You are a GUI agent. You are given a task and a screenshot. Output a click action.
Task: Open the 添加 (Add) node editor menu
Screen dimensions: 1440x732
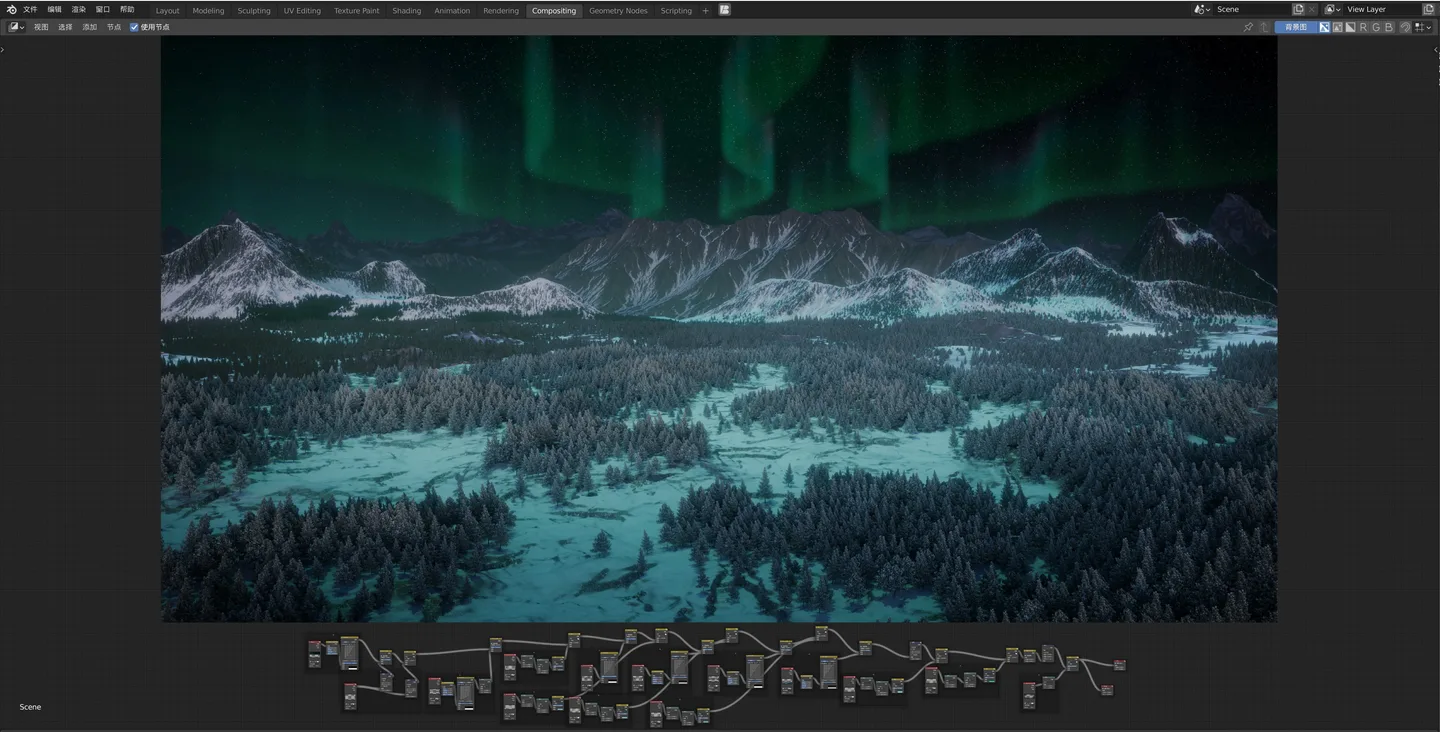click(89, 27)
